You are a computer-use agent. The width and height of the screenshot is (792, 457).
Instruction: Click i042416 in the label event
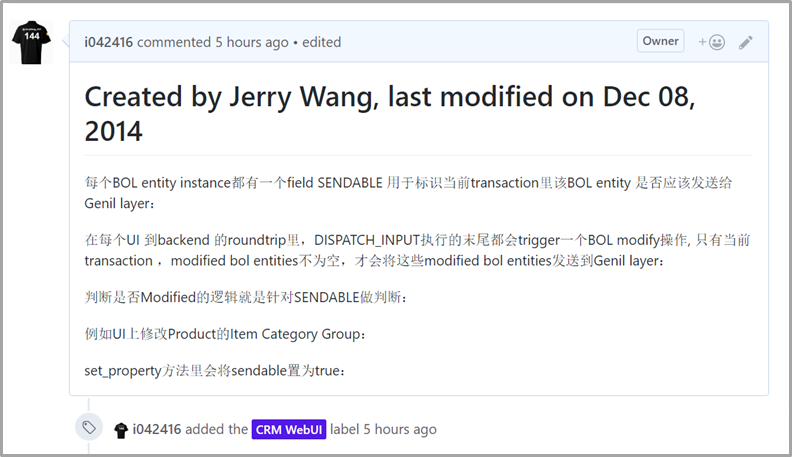coord(157,429)
